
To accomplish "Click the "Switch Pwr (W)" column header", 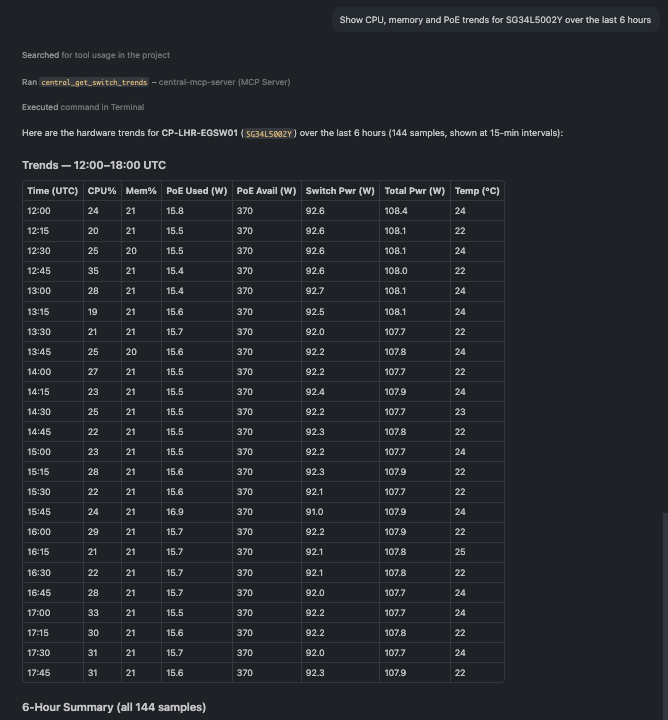I will click(340, 191).
